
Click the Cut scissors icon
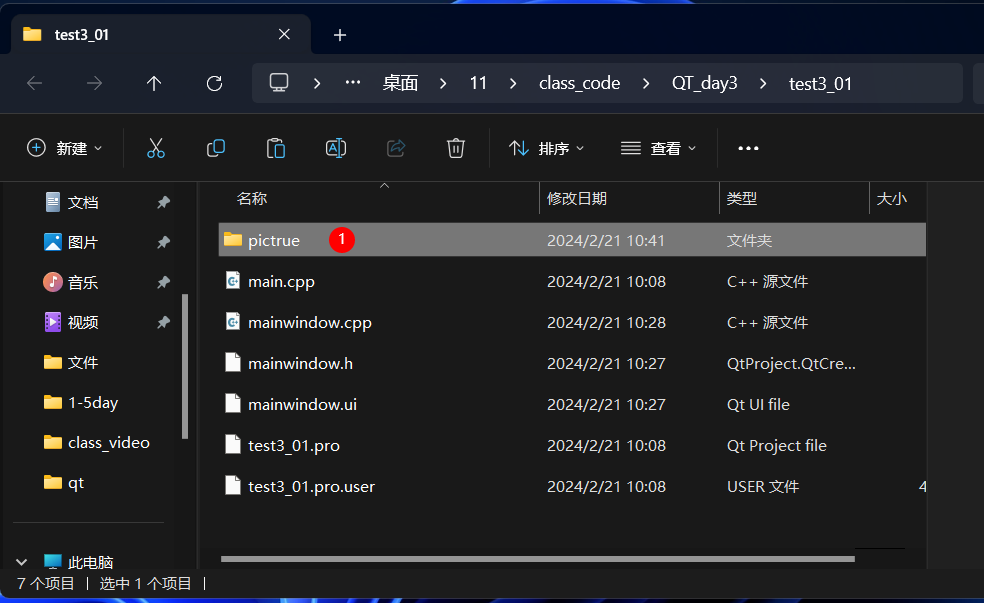click(155, 148)
